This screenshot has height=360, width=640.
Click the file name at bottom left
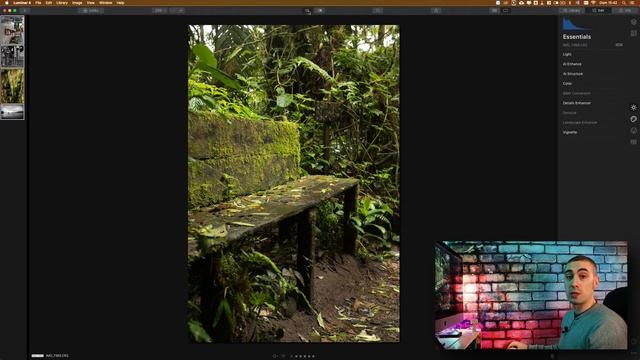(x=57, y=356)
